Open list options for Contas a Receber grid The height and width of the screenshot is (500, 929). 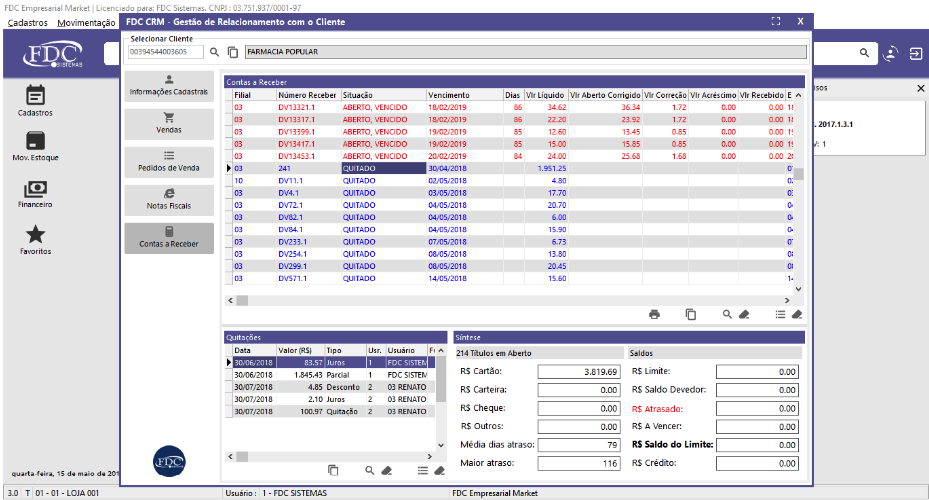780,315
